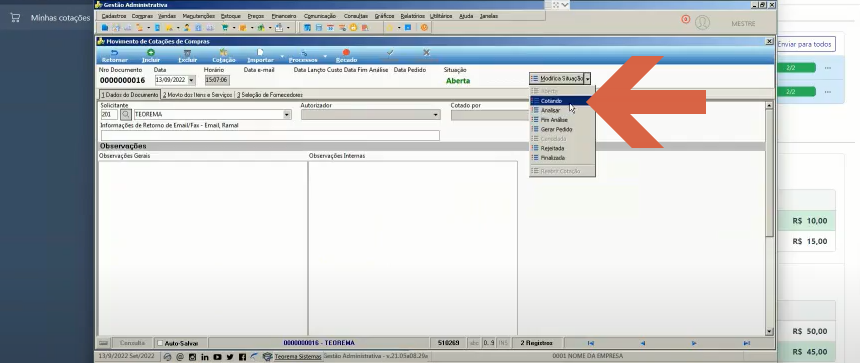The image size is (860, 363).
Task: Click the Importar document icon
Action: [261, 53]
